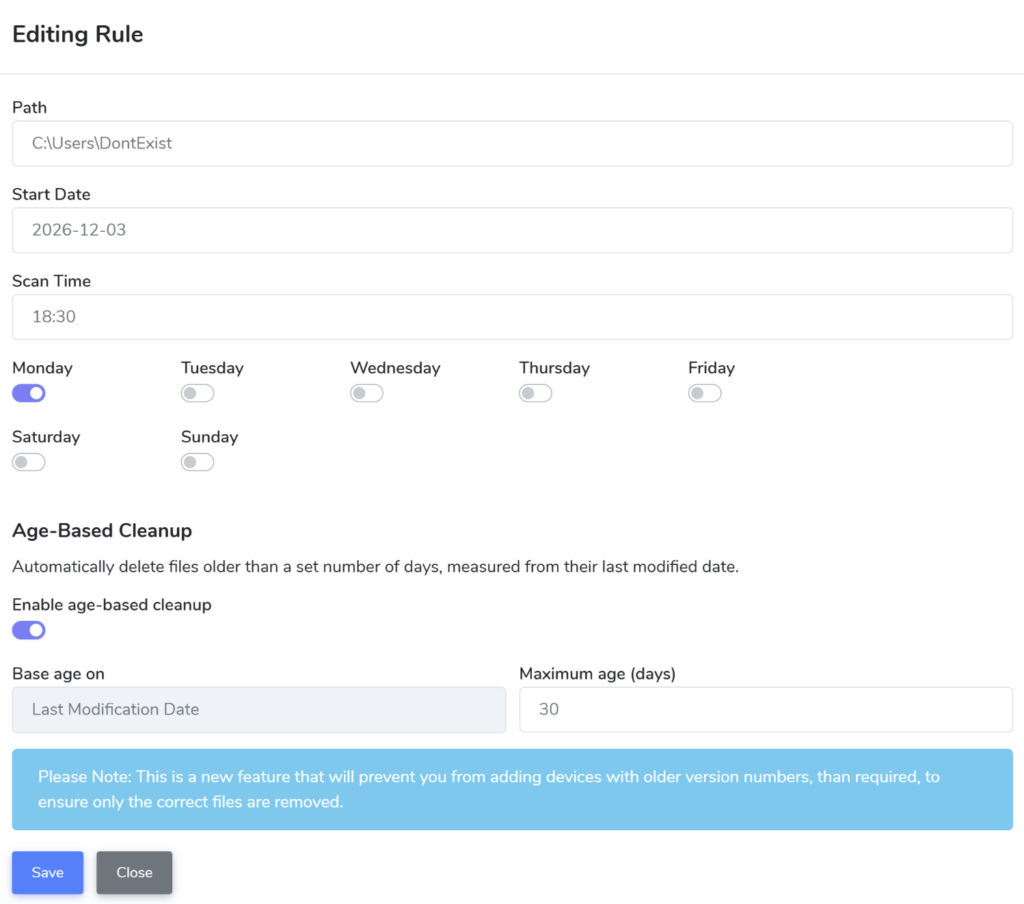The image size is (1024, 904).
Task: Click the Editing Rule title
Action: pyautogui.click(x=78, y=34)
